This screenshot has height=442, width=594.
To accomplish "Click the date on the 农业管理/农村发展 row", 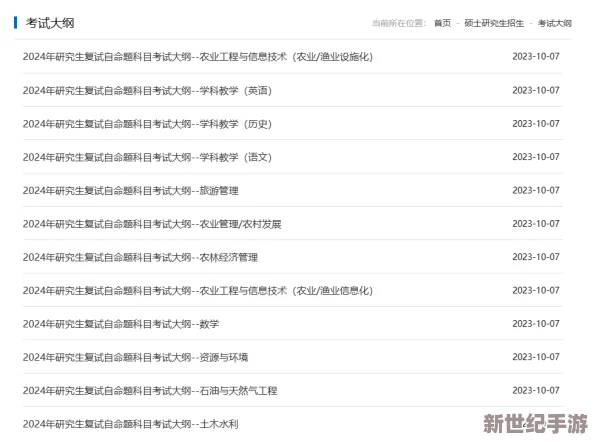I will [x=536, y=223].
